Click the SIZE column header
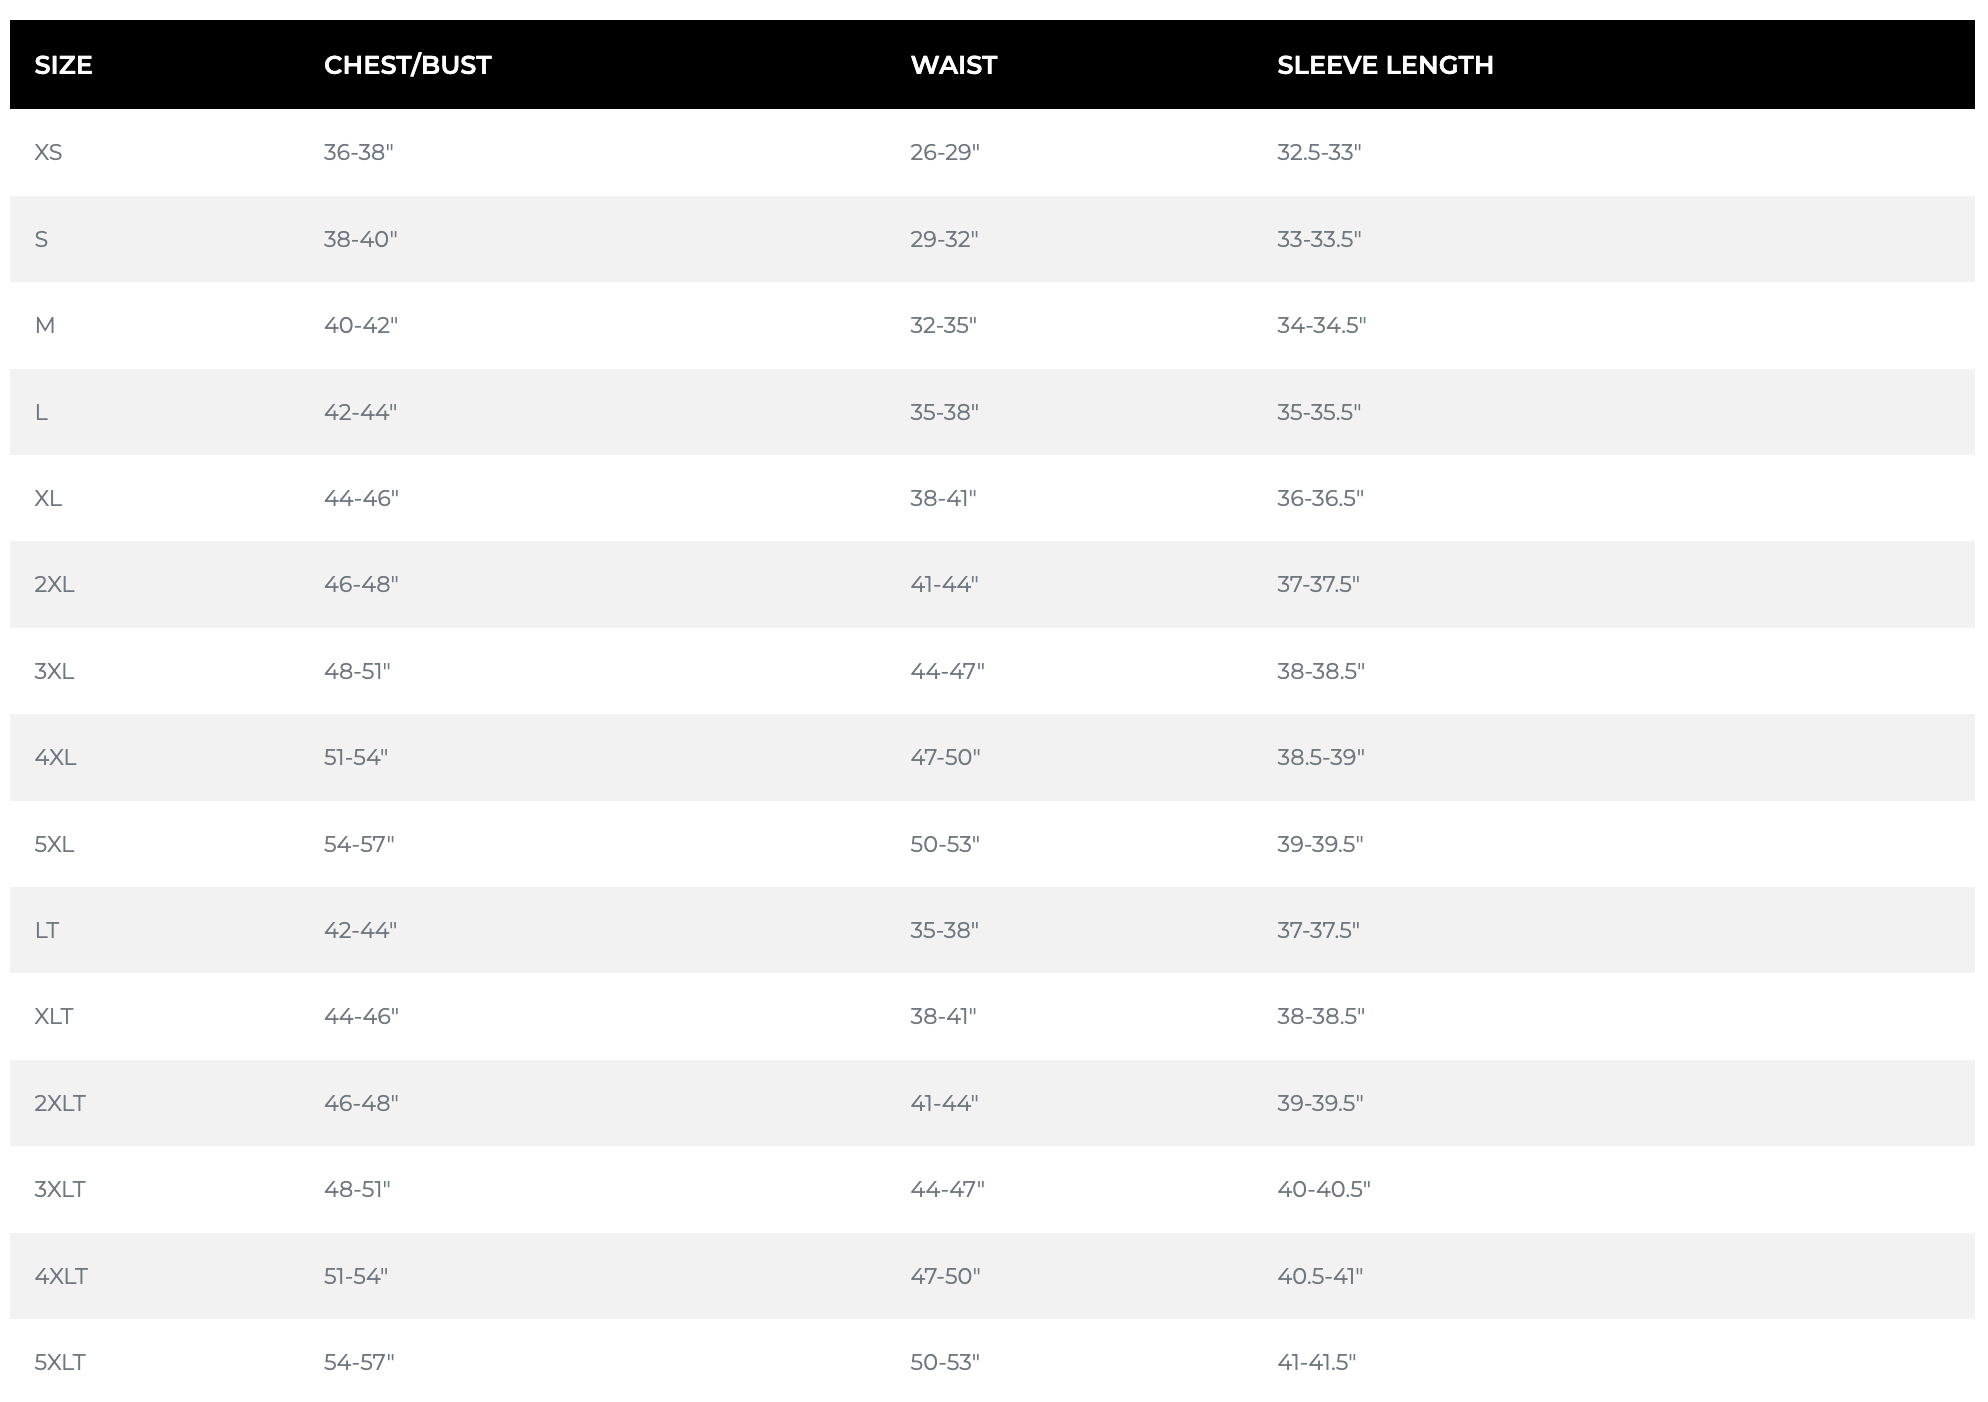This screenshot has width=1988, height=1402. pos(63,65)
